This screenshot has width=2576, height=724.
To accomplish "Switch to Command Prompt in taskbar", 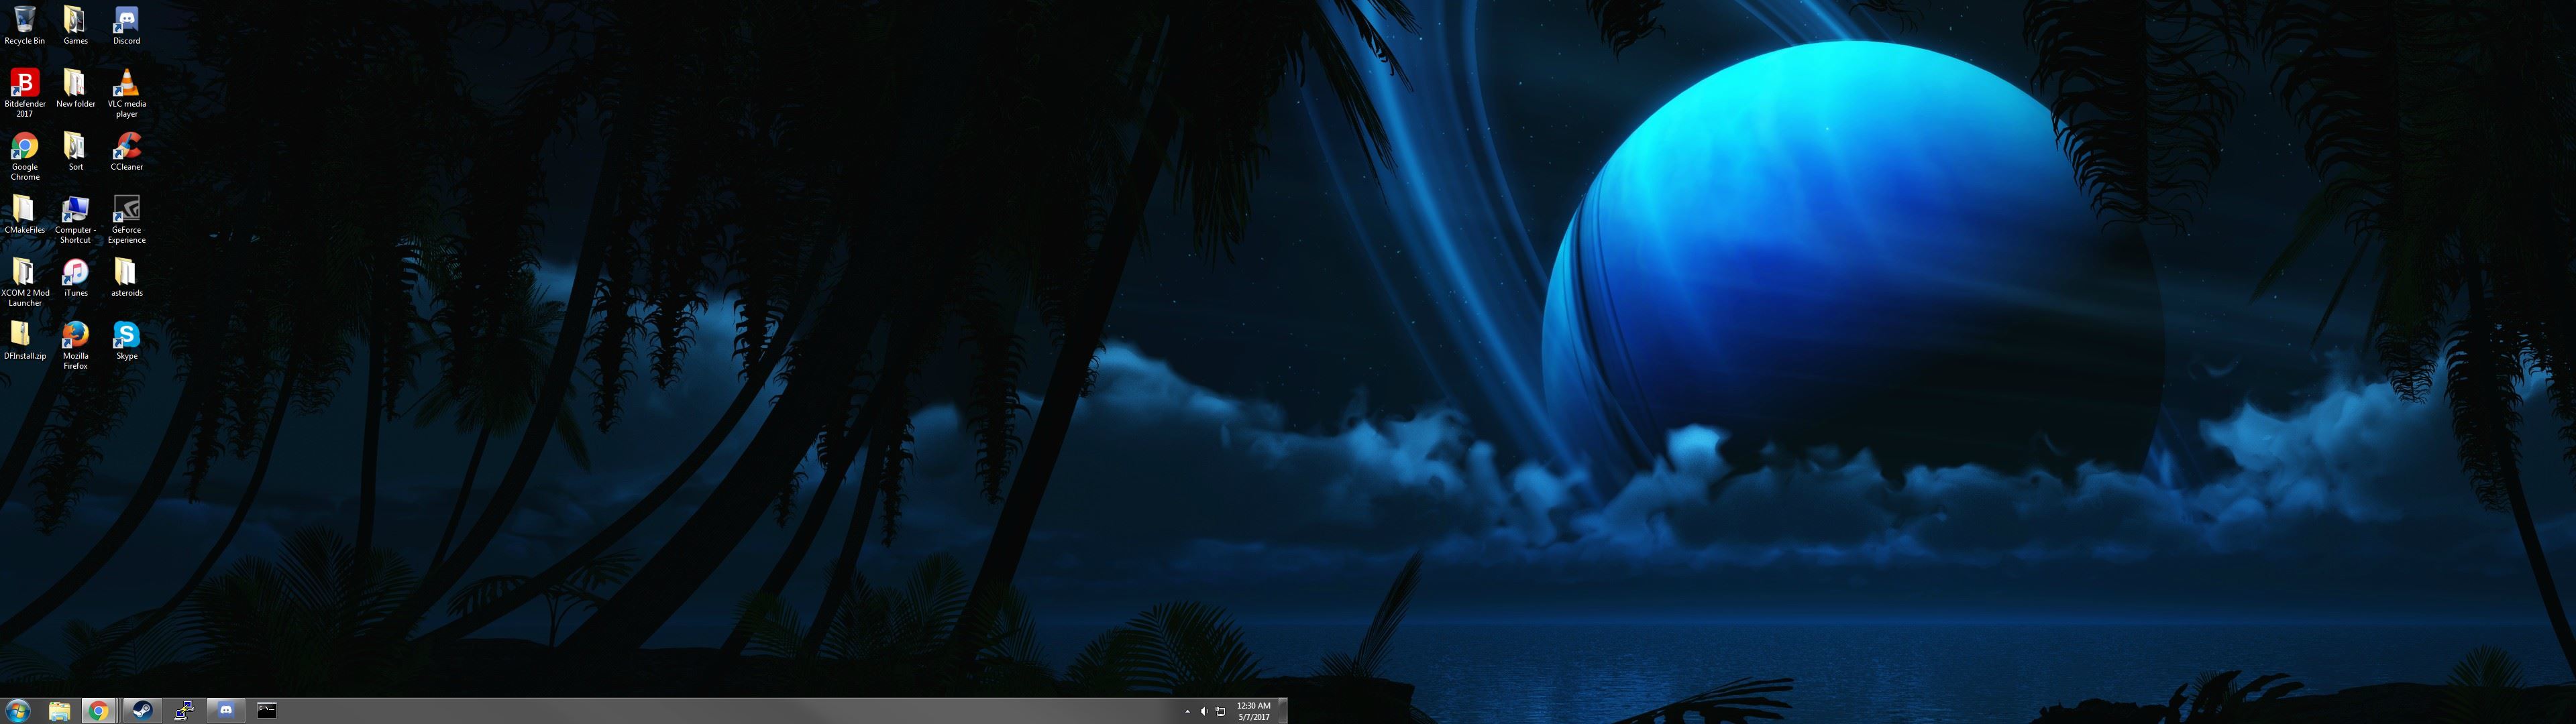I will 267,711.
